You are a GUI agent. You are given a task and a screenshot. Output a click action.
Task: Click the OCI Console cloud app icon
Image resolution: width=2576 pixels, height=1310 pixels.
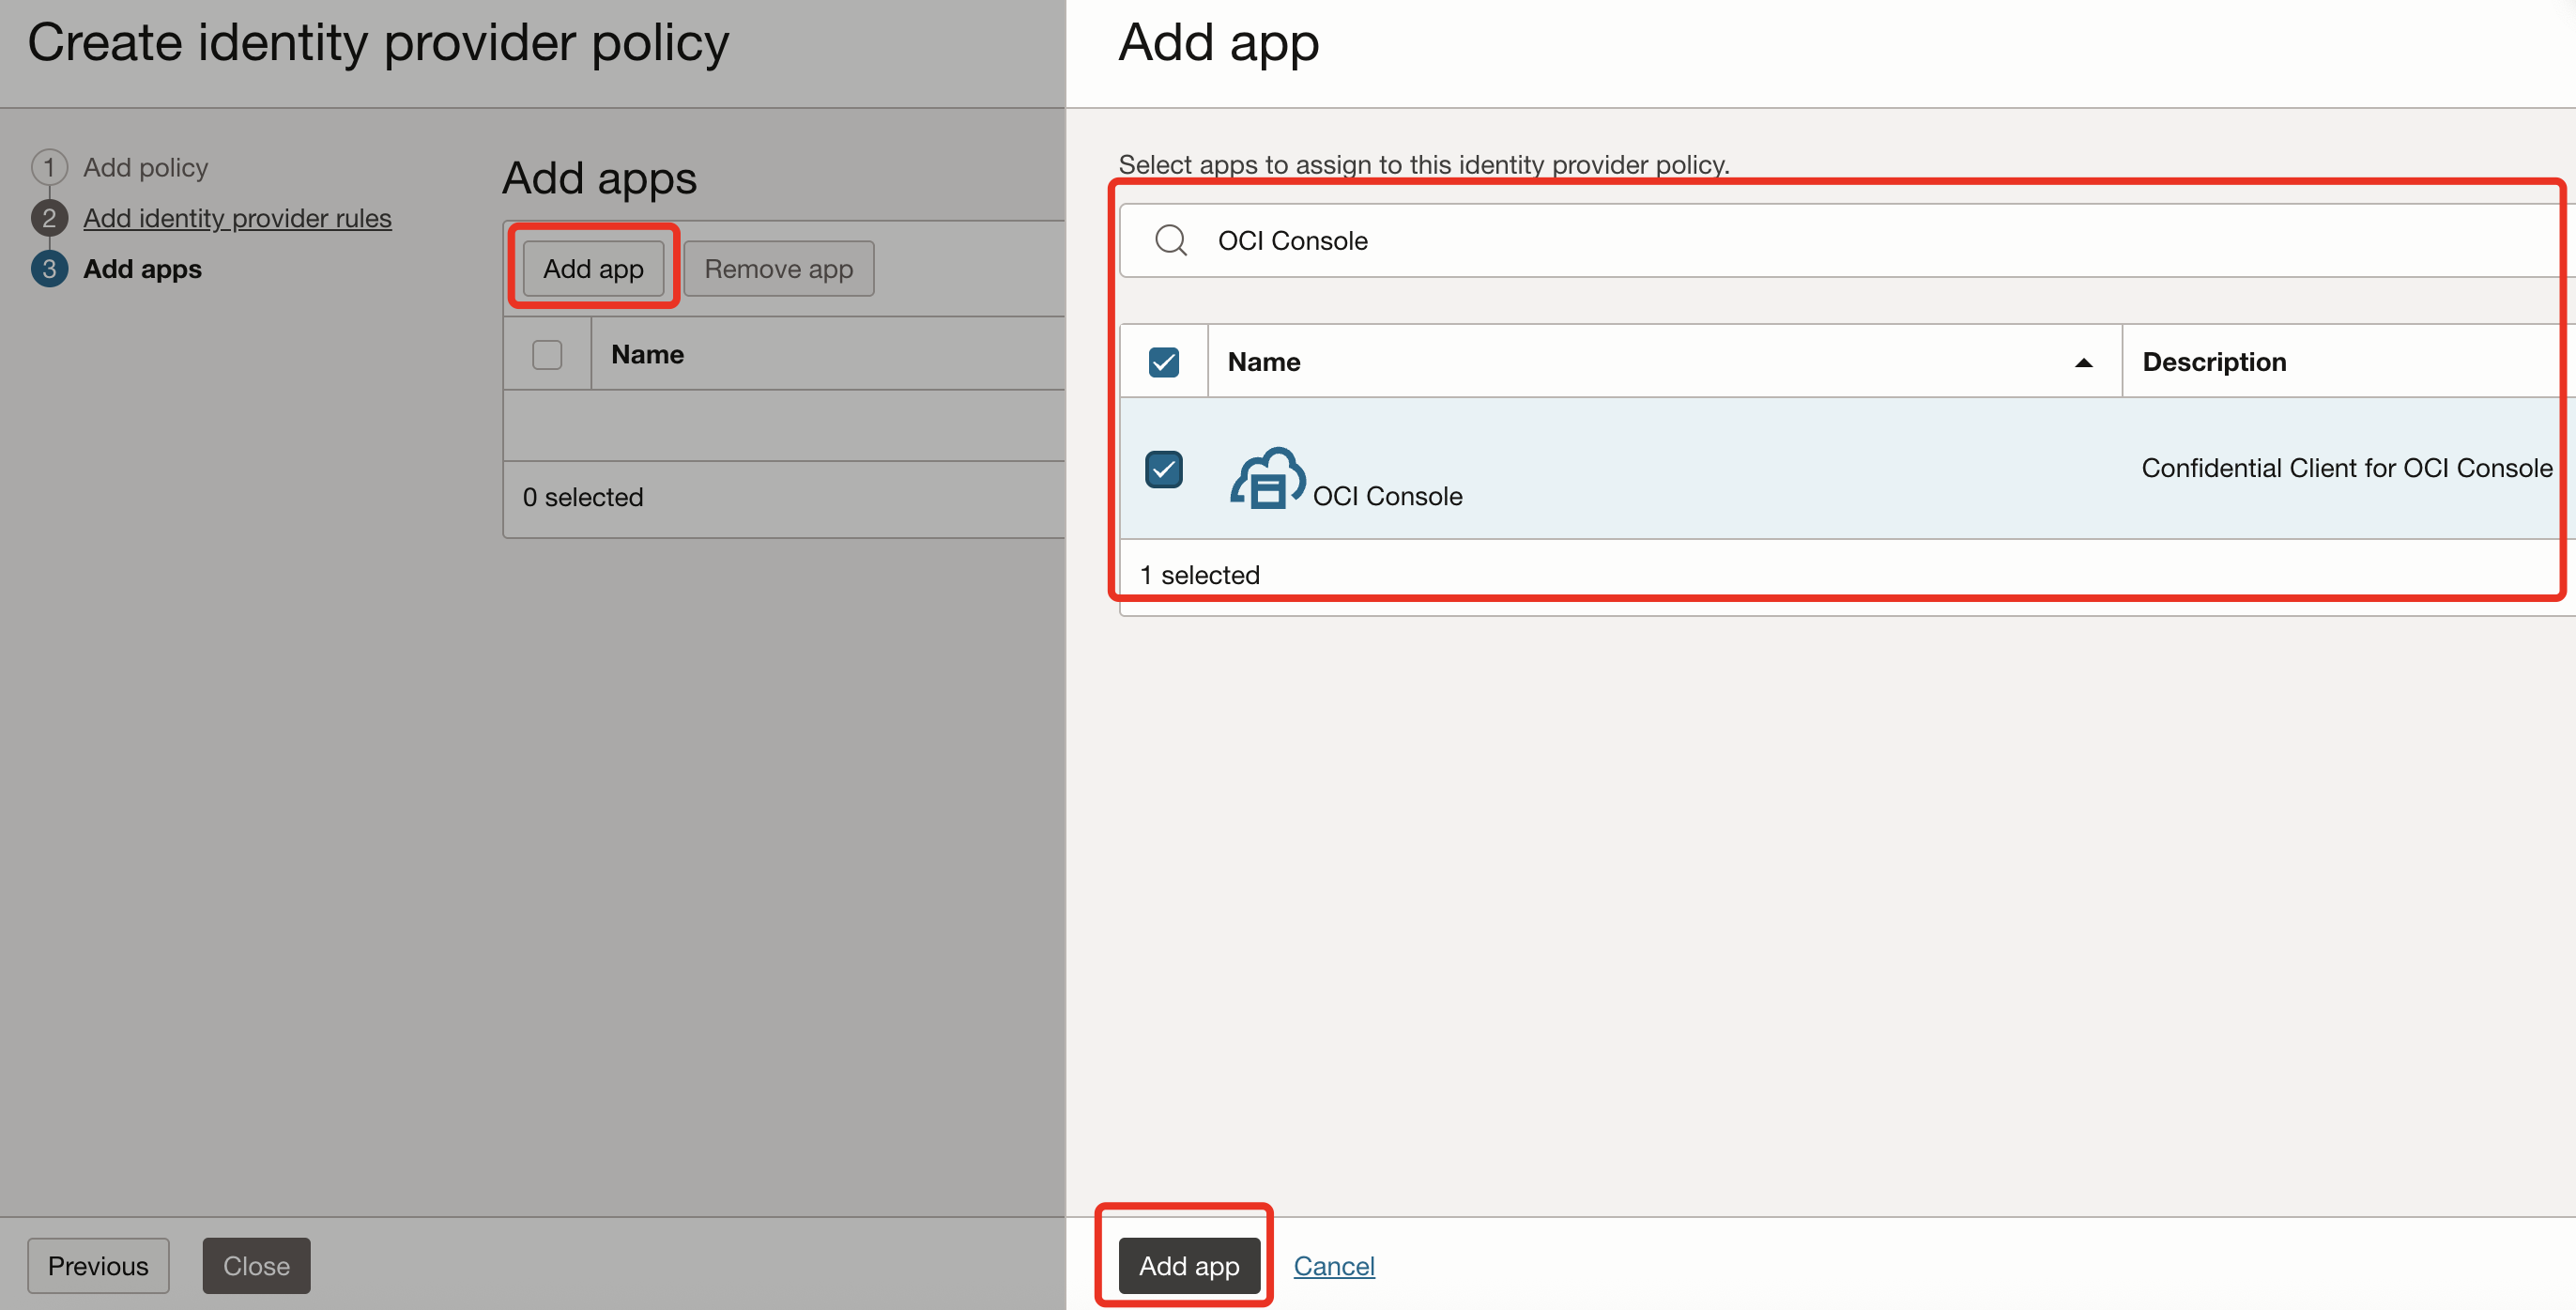[1266, 479]
